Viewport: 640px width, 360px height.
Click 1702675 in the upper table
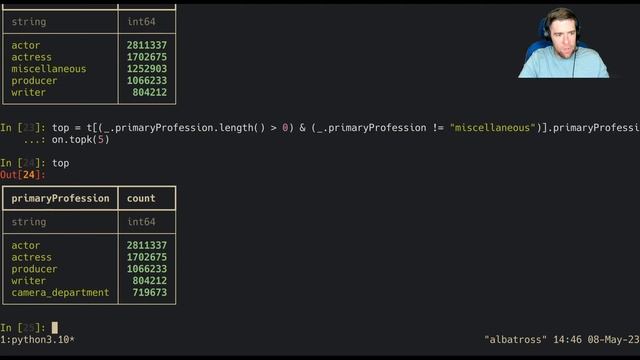(x=147, y=57)
